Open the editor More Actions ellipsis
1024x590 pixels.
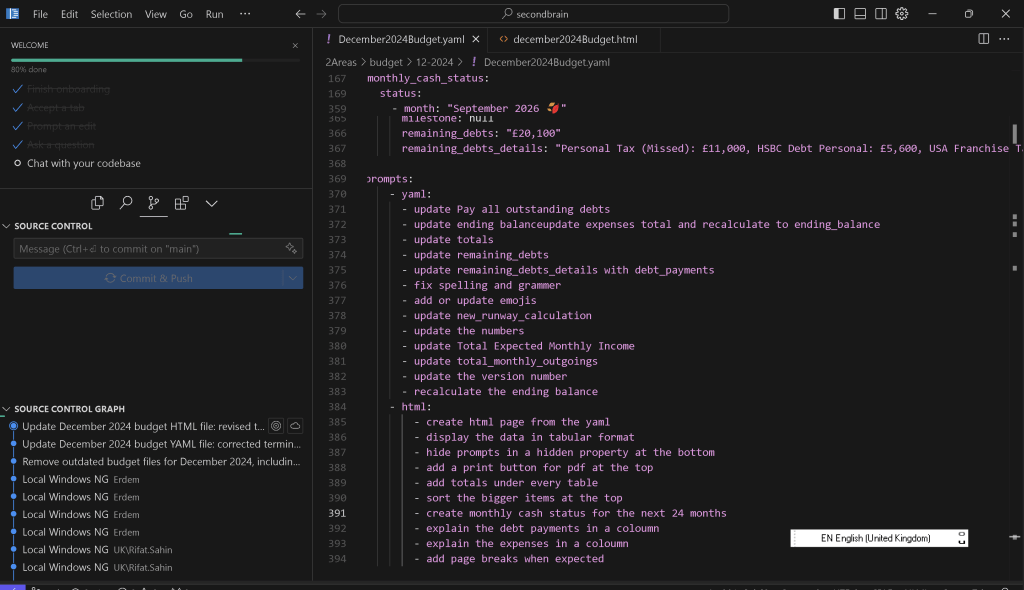pyautogui.click(x=1004, y=39)
